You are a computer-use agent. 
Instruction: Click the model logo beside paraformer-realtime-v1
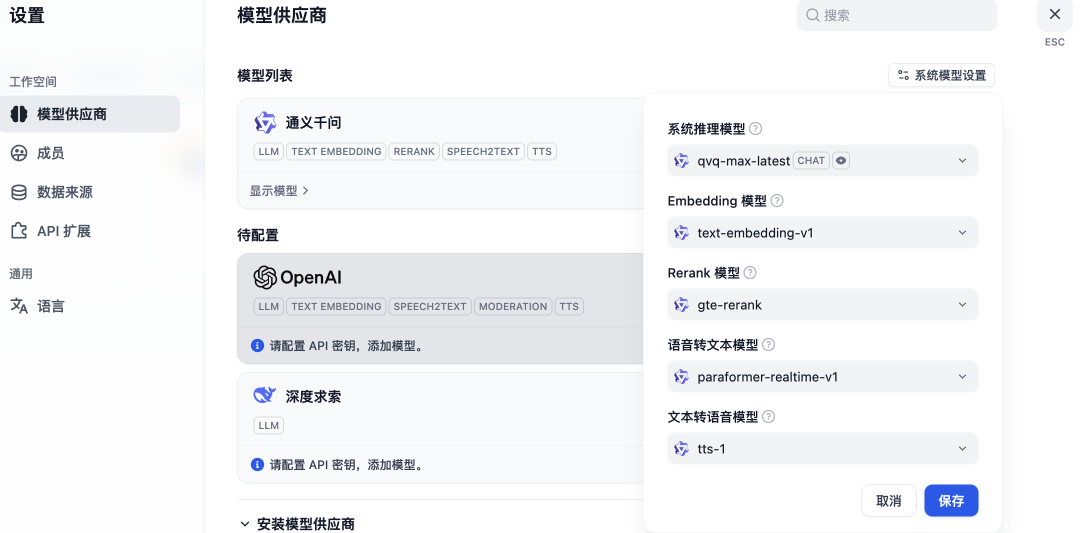click(681, 377)
